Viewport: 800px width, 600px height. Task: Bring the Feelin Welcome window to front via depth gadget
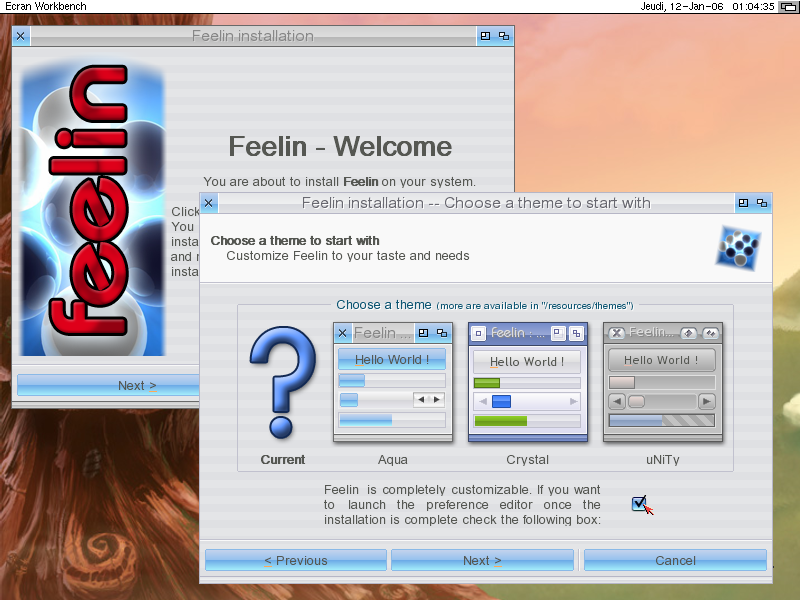point(504,36)
